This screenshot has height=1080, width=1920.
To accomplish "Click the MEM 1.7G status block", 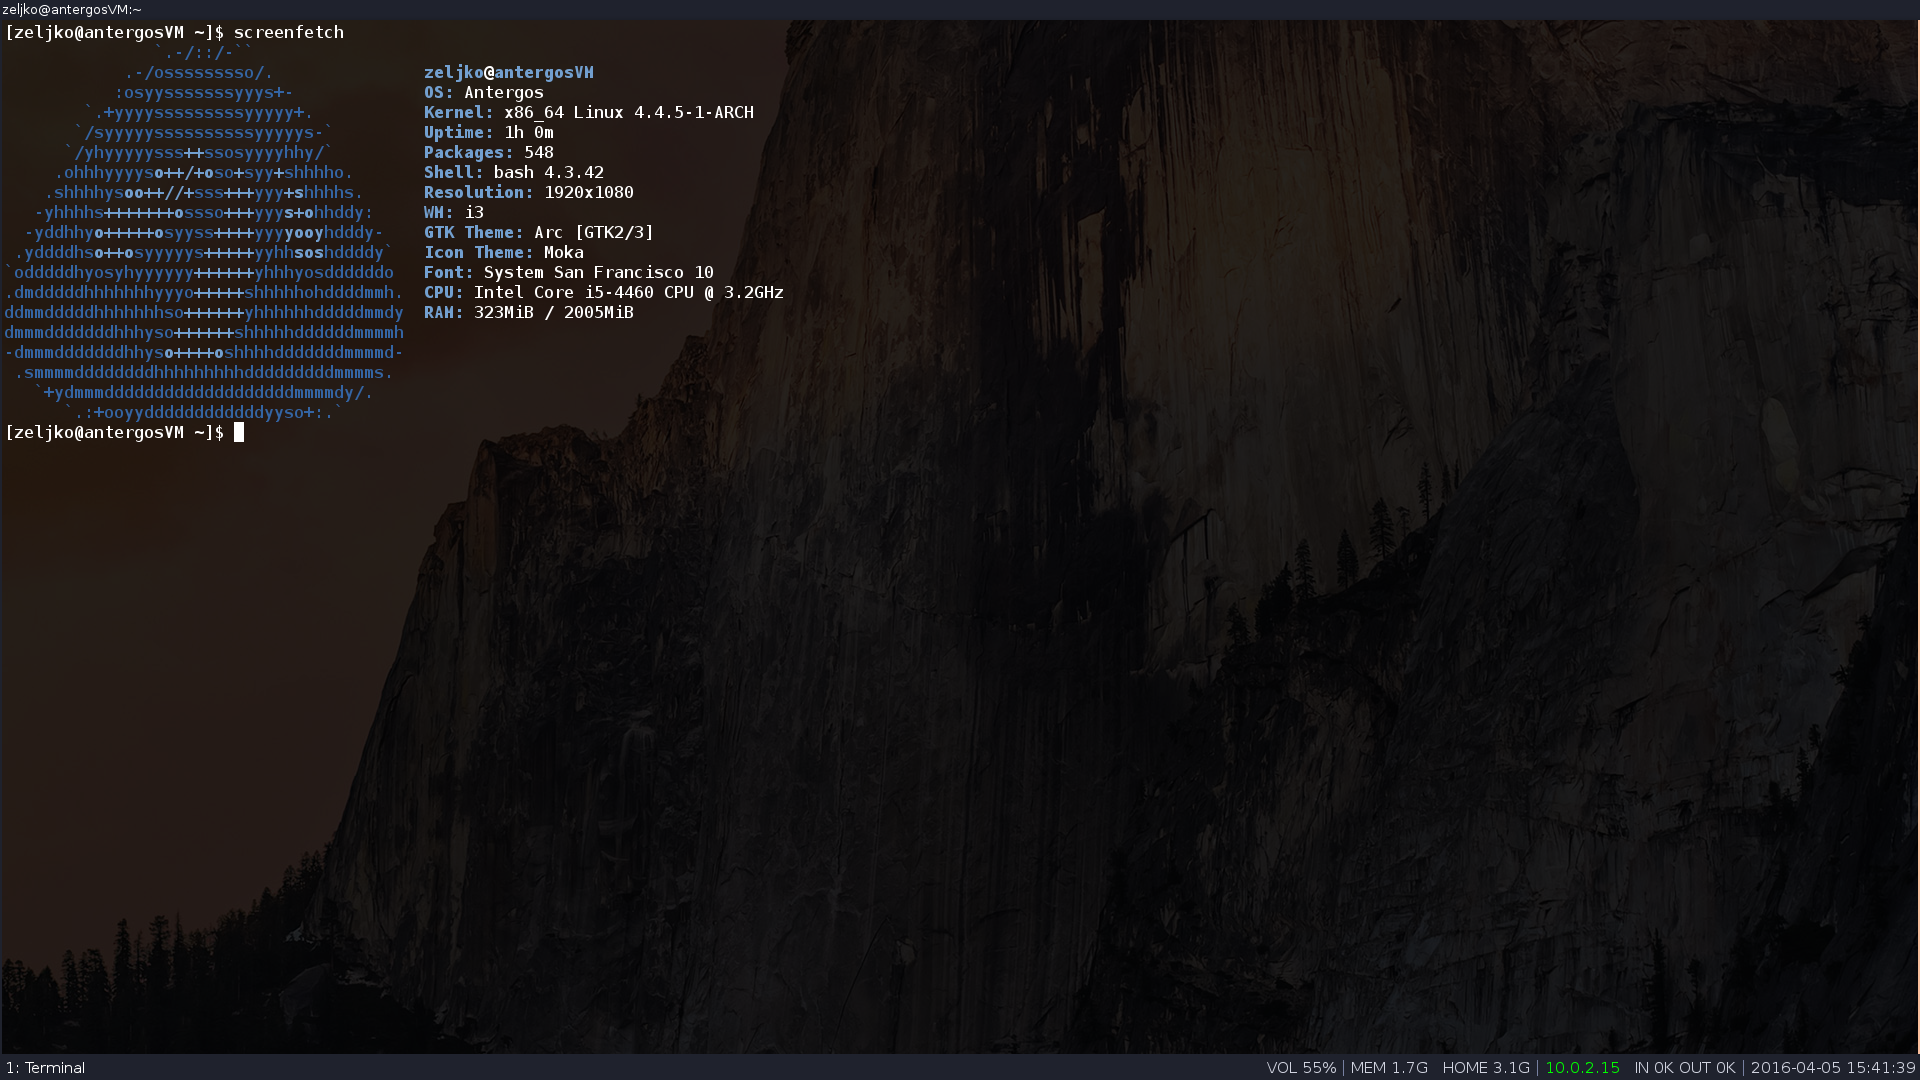I will point(1389,1068).
